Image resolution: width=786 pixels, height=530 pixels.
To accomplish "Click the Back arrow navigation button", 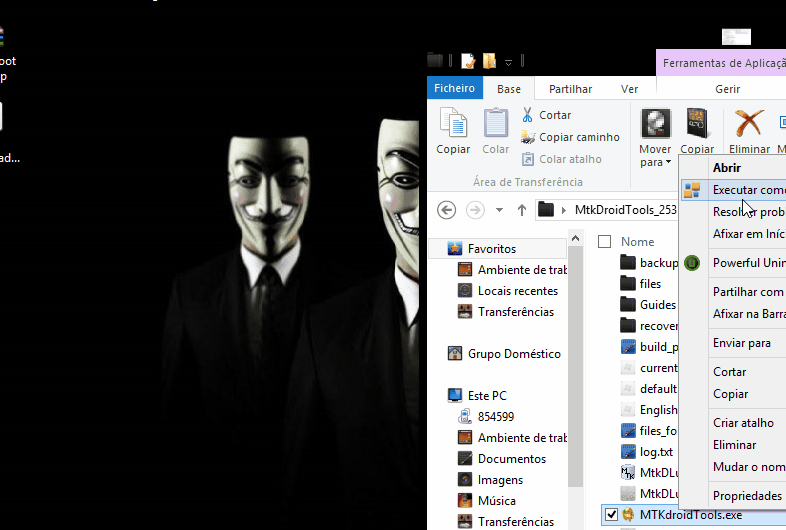I will tap(447, 210).
